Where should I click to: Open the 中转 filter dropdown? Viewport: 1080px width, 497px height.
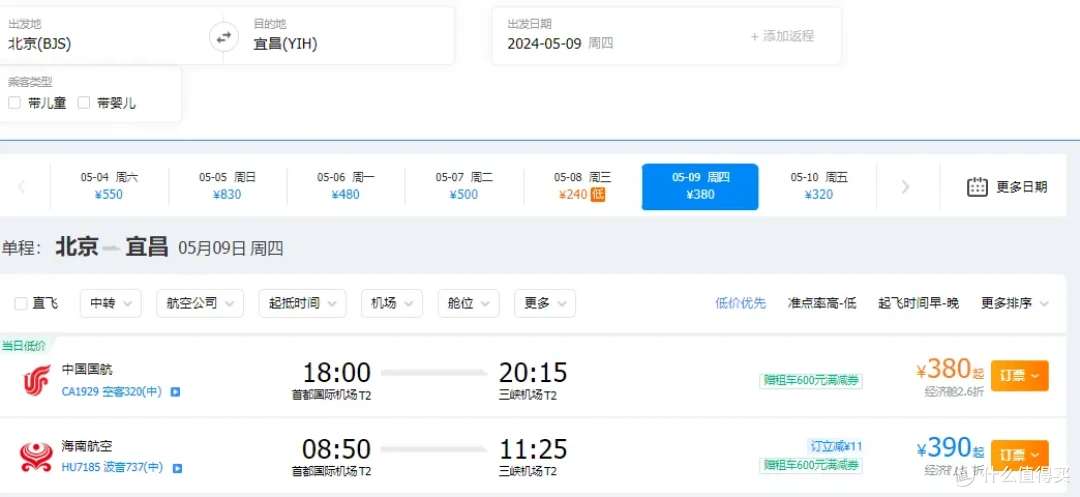111,303
